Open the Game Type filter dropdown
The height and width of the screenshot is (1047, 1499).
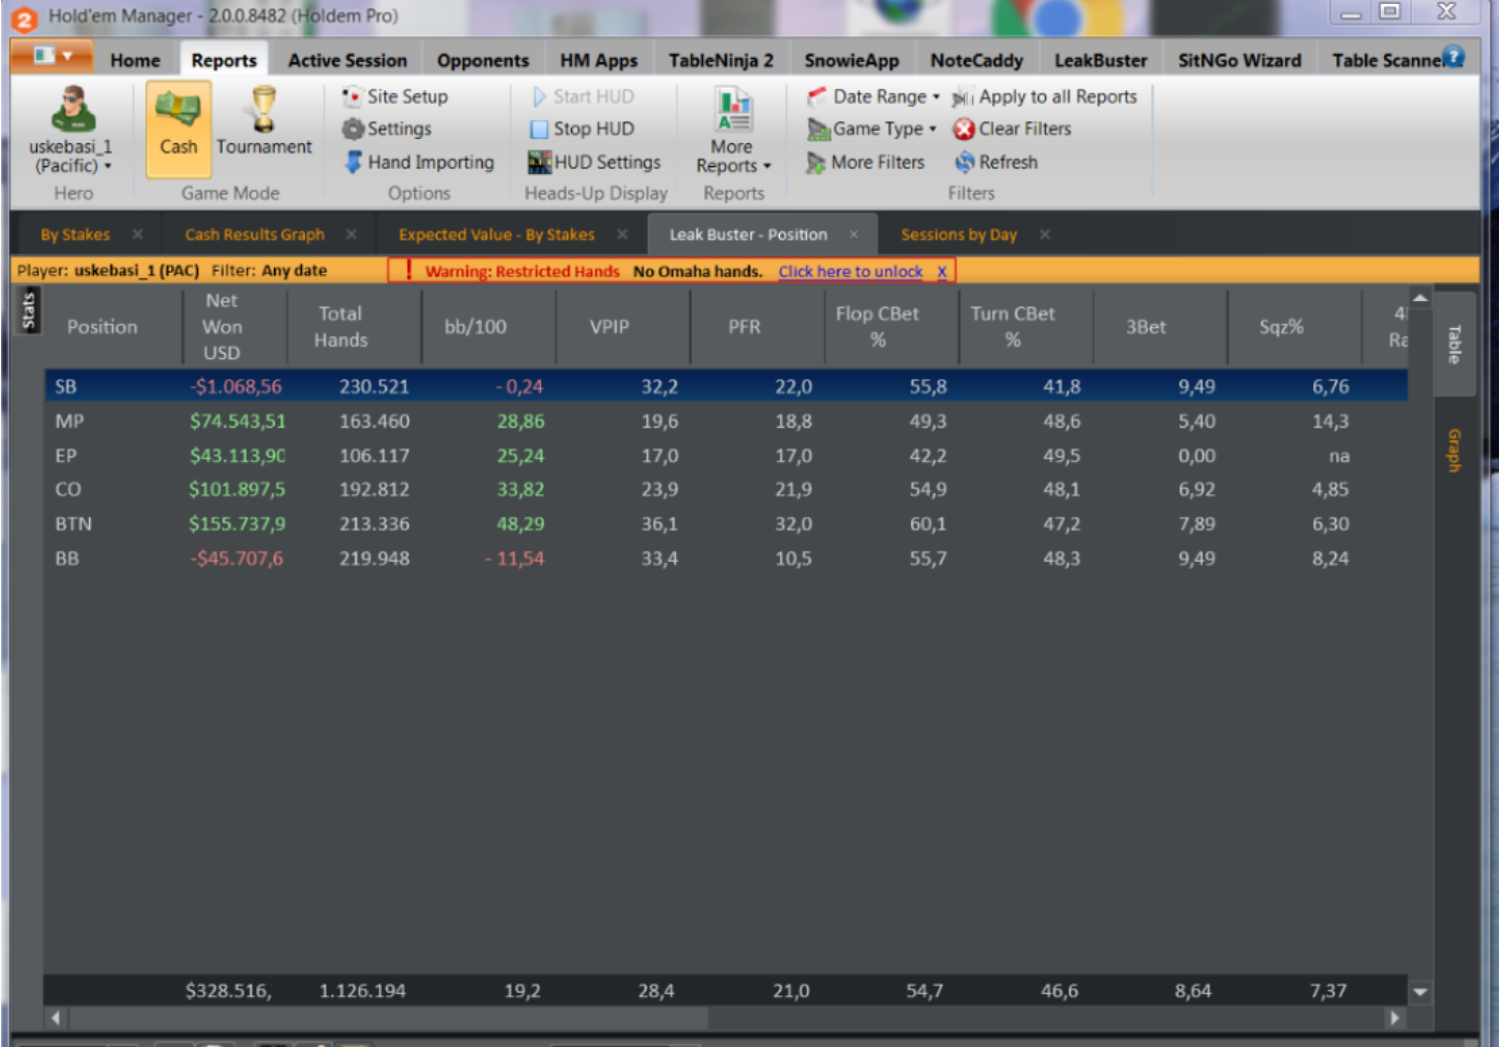point(872,129)
